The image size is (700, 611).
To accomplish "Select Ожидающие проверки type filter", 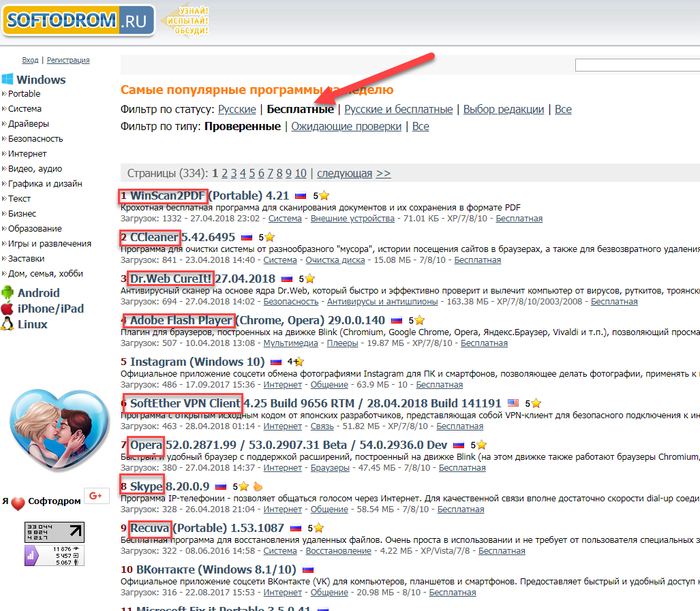I will point(346,126).
